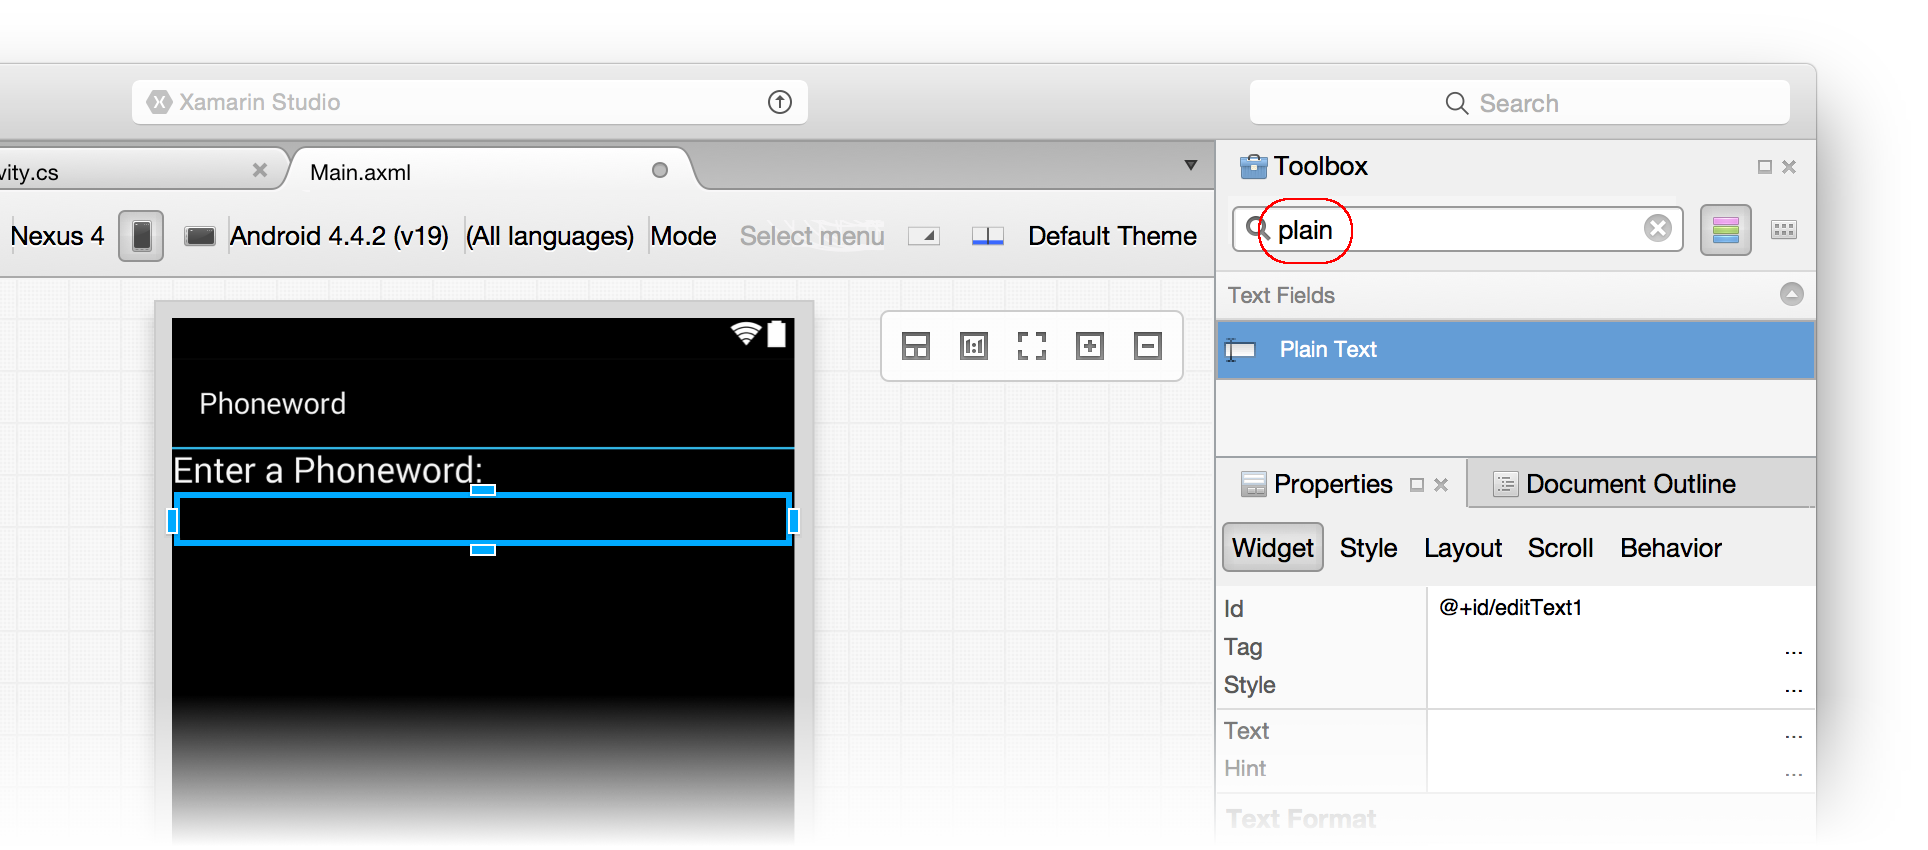Clear the toolbox search field
The height and width of the screenshot is (850, 1928).
pos(1657,229)
